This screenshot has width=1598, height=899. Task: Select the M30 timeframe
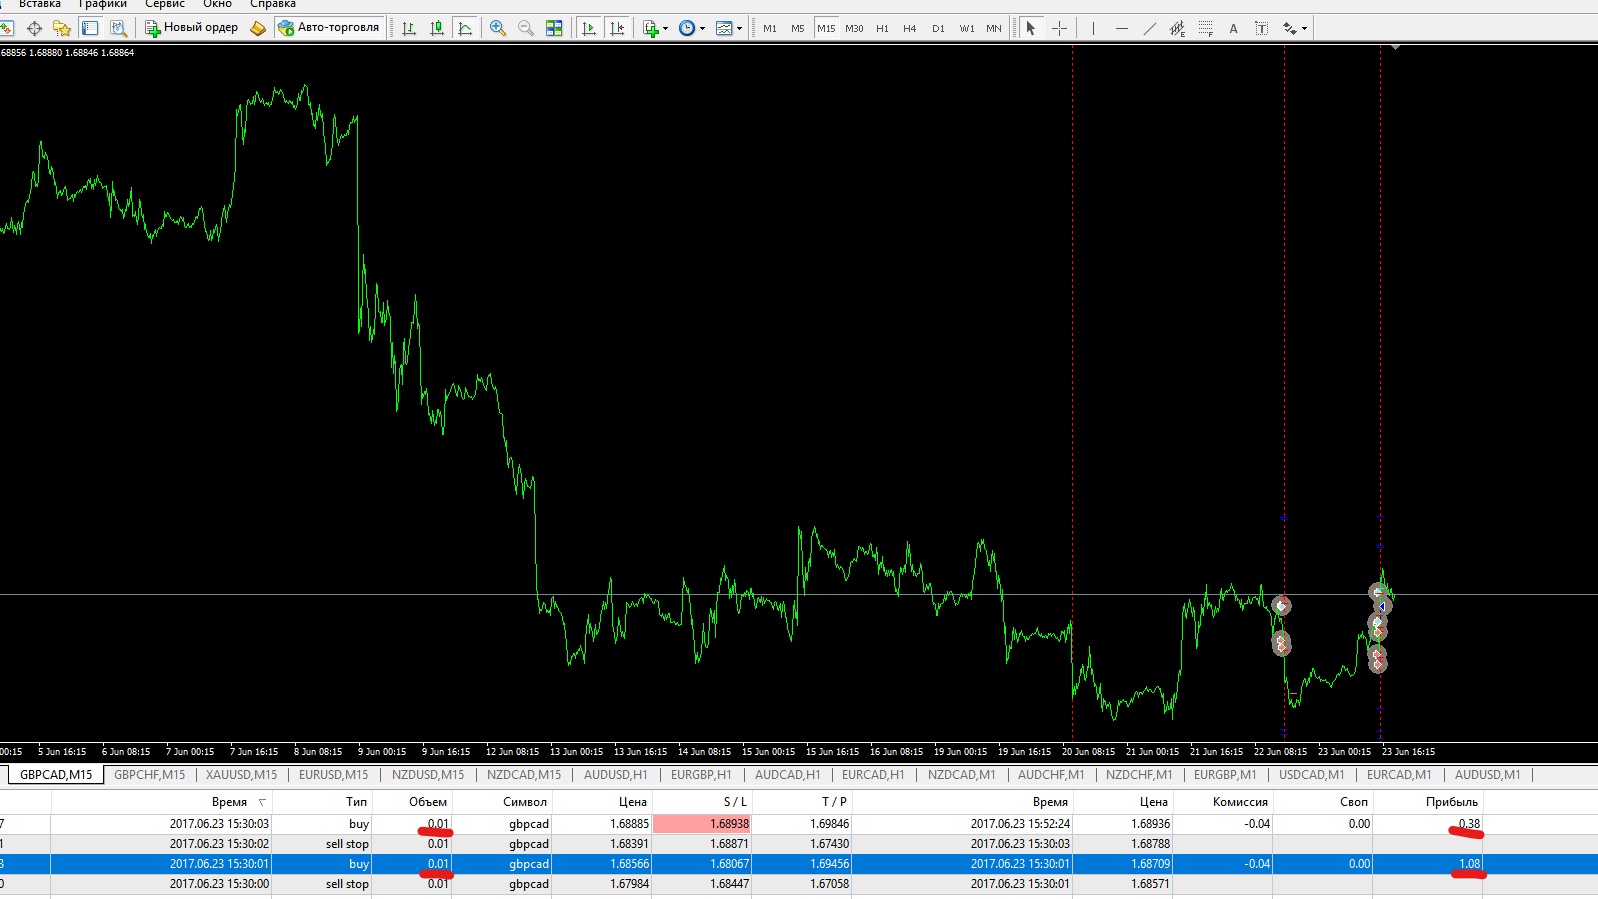(x=854, y=28)
